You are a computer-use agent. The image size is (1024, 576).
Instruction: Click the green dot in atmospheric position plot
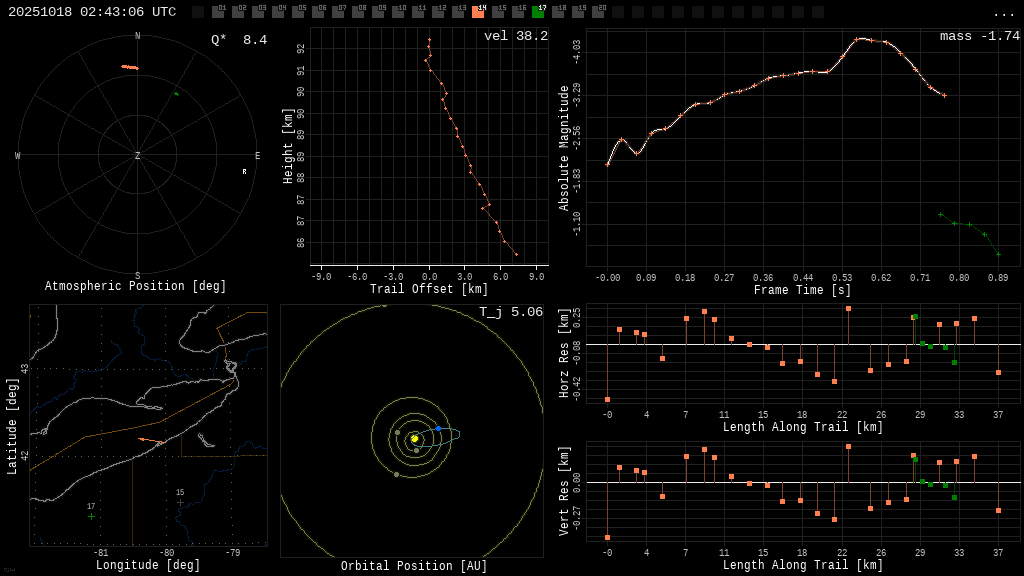click(x=176, y=94)
